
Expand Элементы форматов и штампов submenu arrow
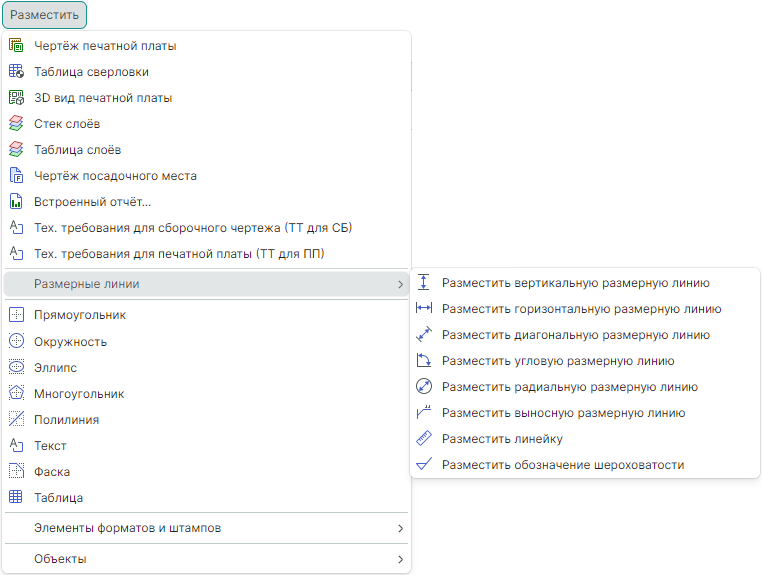(x=400, y=528)
